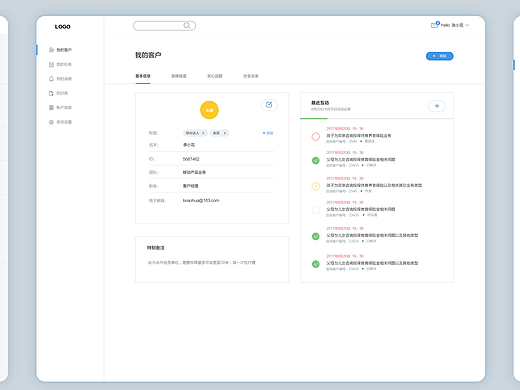
Task: Open 我的消息 via the bell icon
Action: pos(51,79)
